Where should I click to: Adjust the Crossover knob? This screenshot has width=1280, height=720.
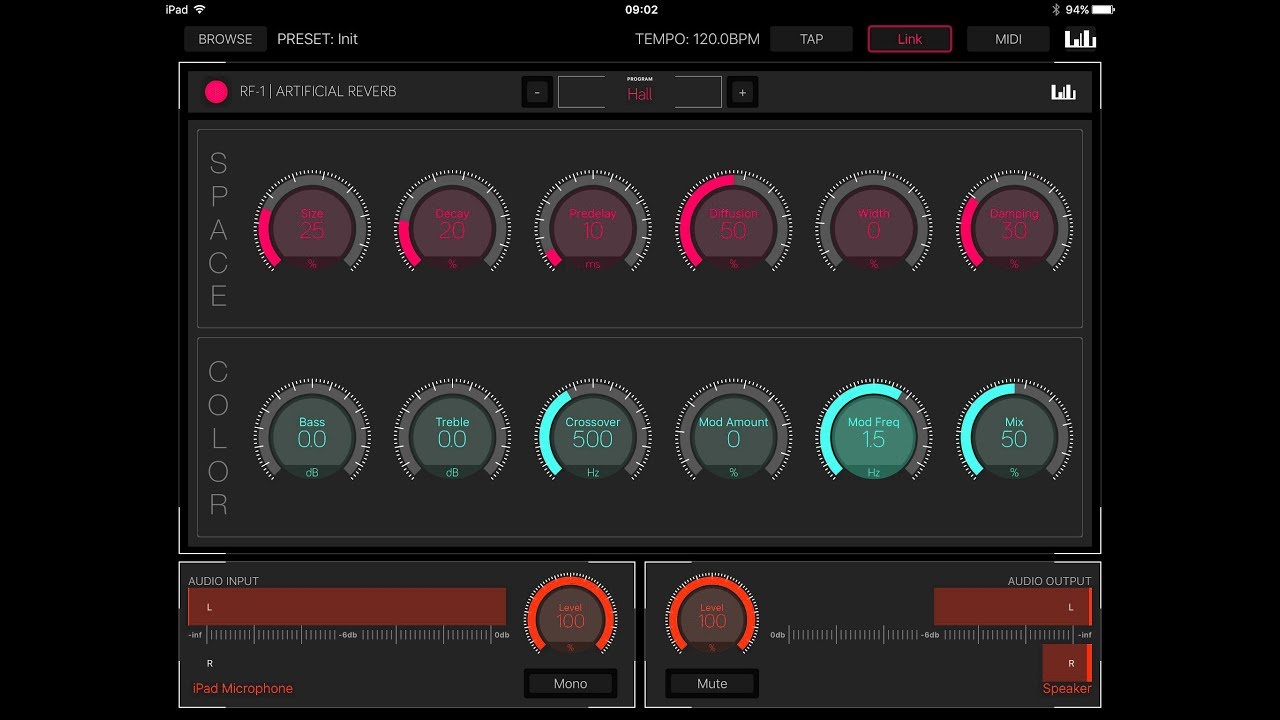pyautogui.click(x=593, y=437)
